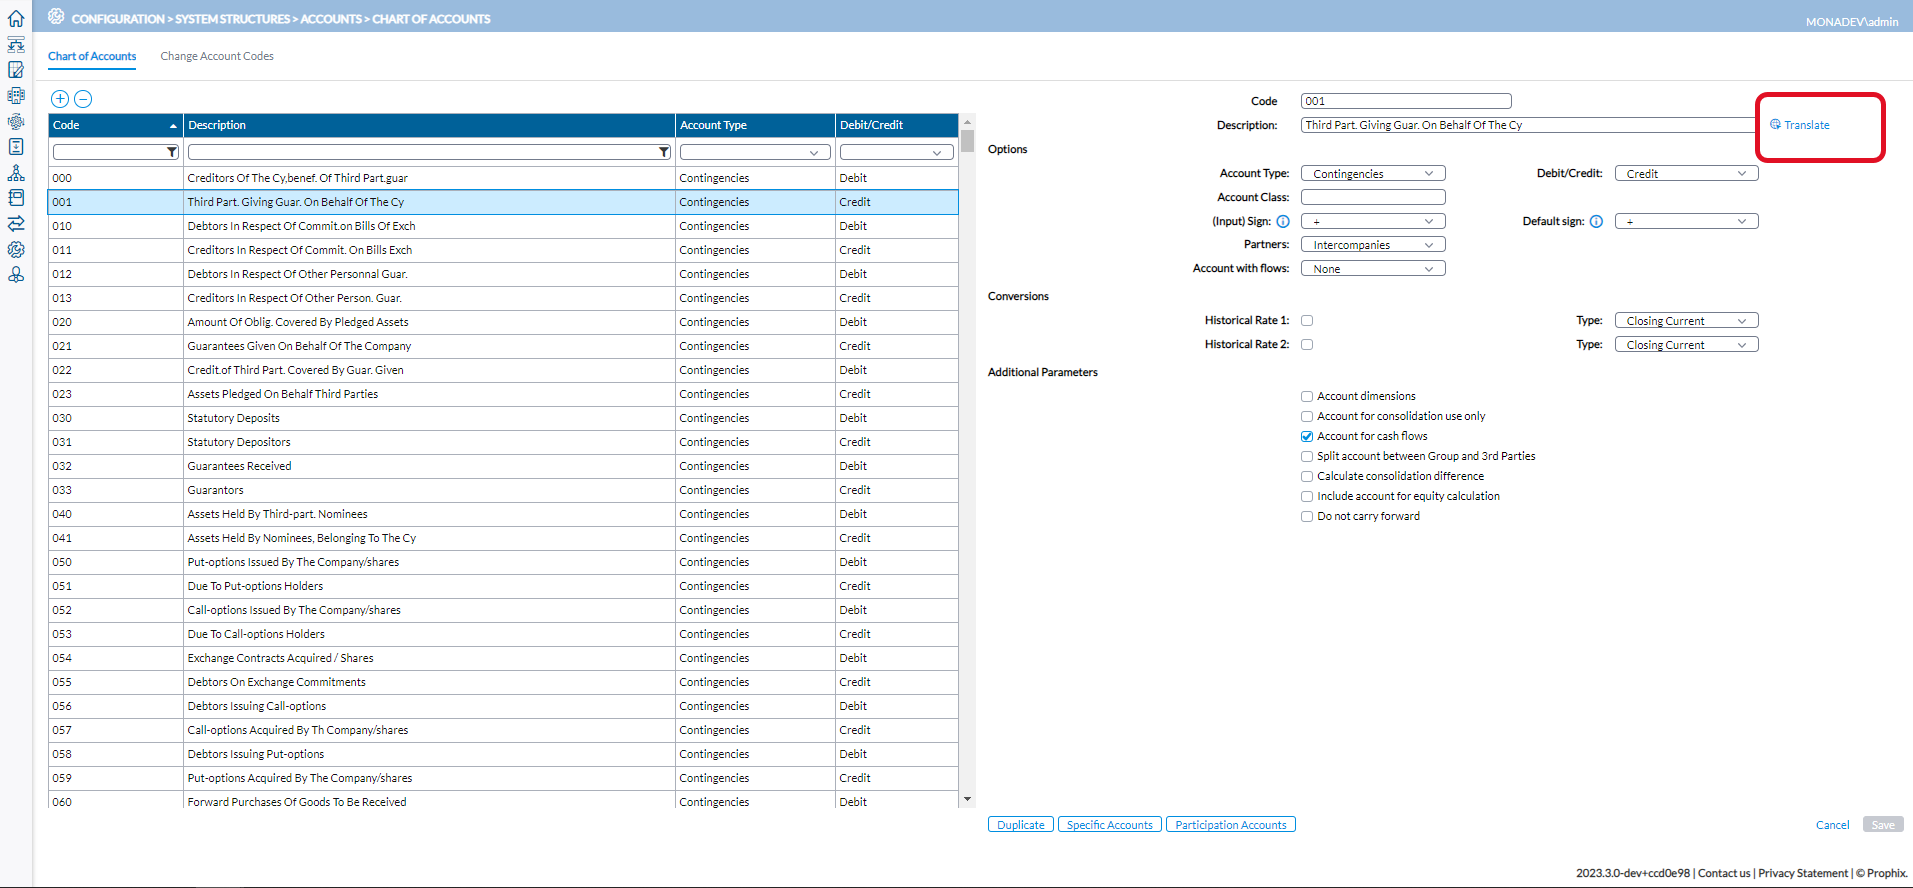Screen dimensions: 1913x888
Task: Toggle sort arrow on Code column header
Action: (x=173, y=126)
